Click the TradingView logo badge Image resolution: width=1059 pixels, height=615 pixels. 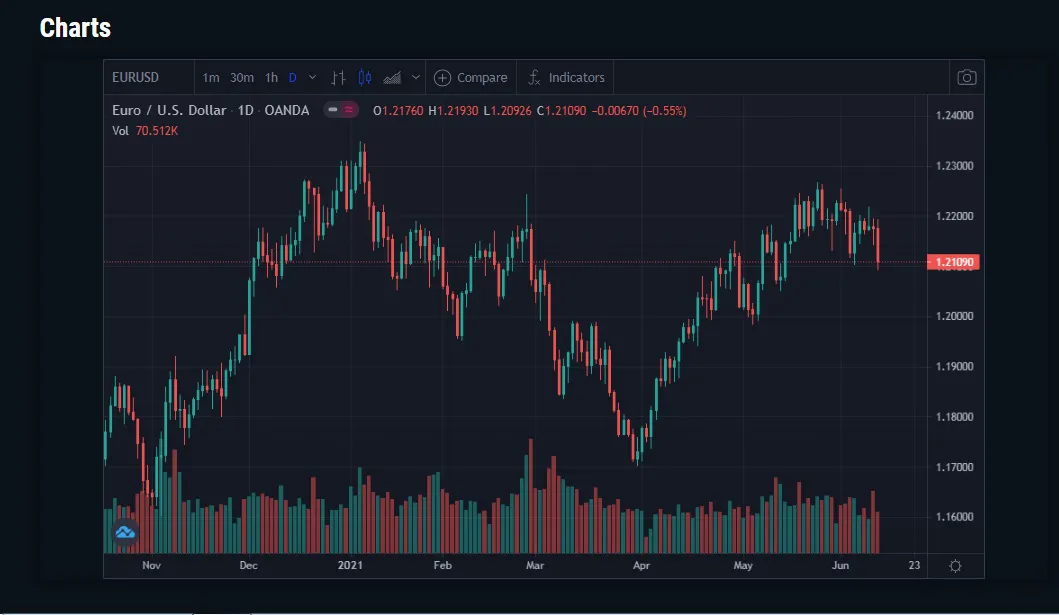pyautogui.click(x=125, y=533)
